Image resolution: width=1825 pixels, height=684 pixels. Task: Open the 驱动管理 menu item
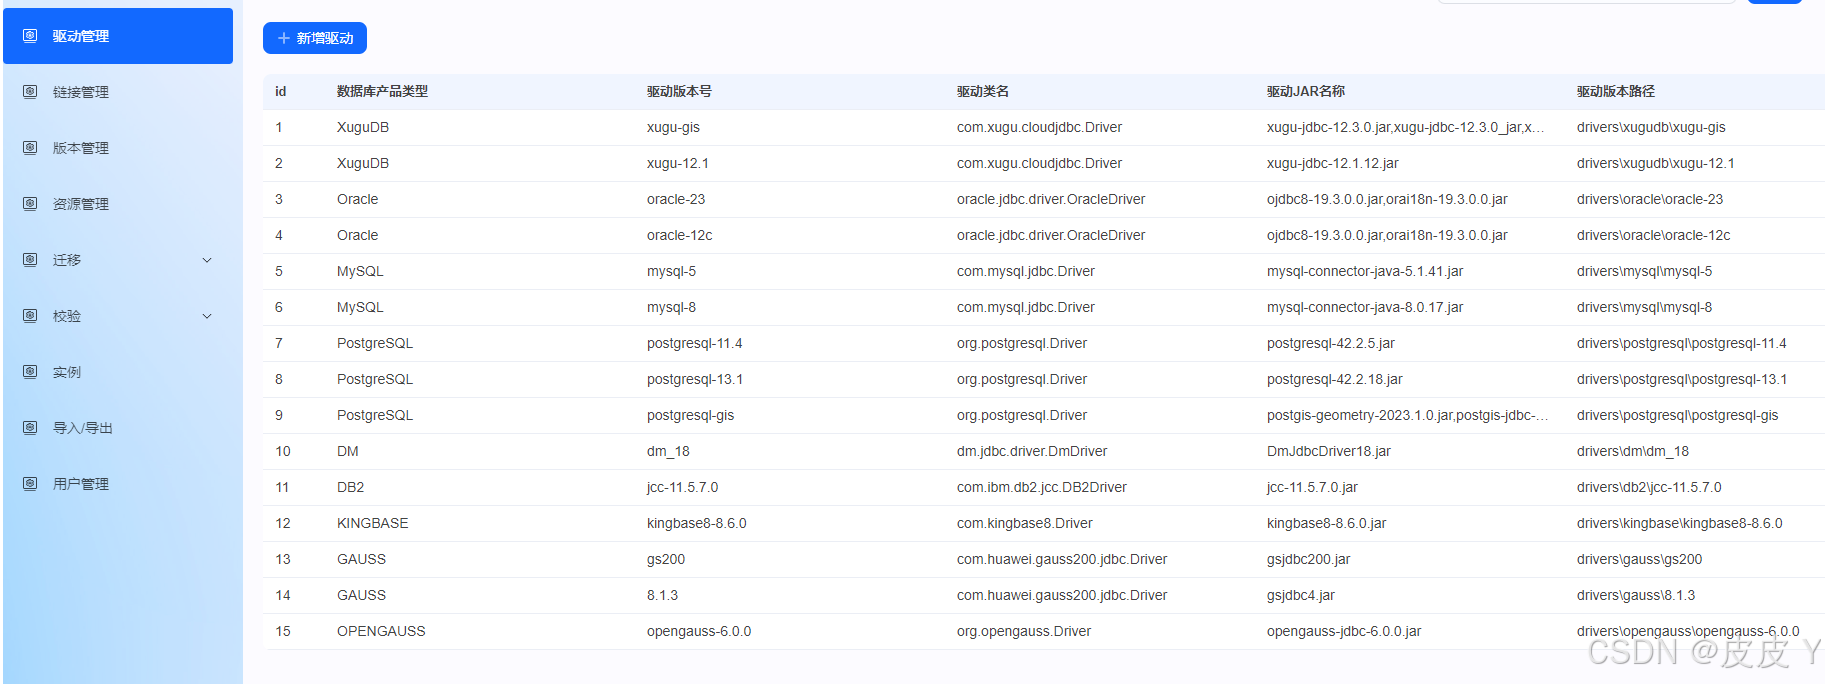pyautogui.click(x=118, y=36)
